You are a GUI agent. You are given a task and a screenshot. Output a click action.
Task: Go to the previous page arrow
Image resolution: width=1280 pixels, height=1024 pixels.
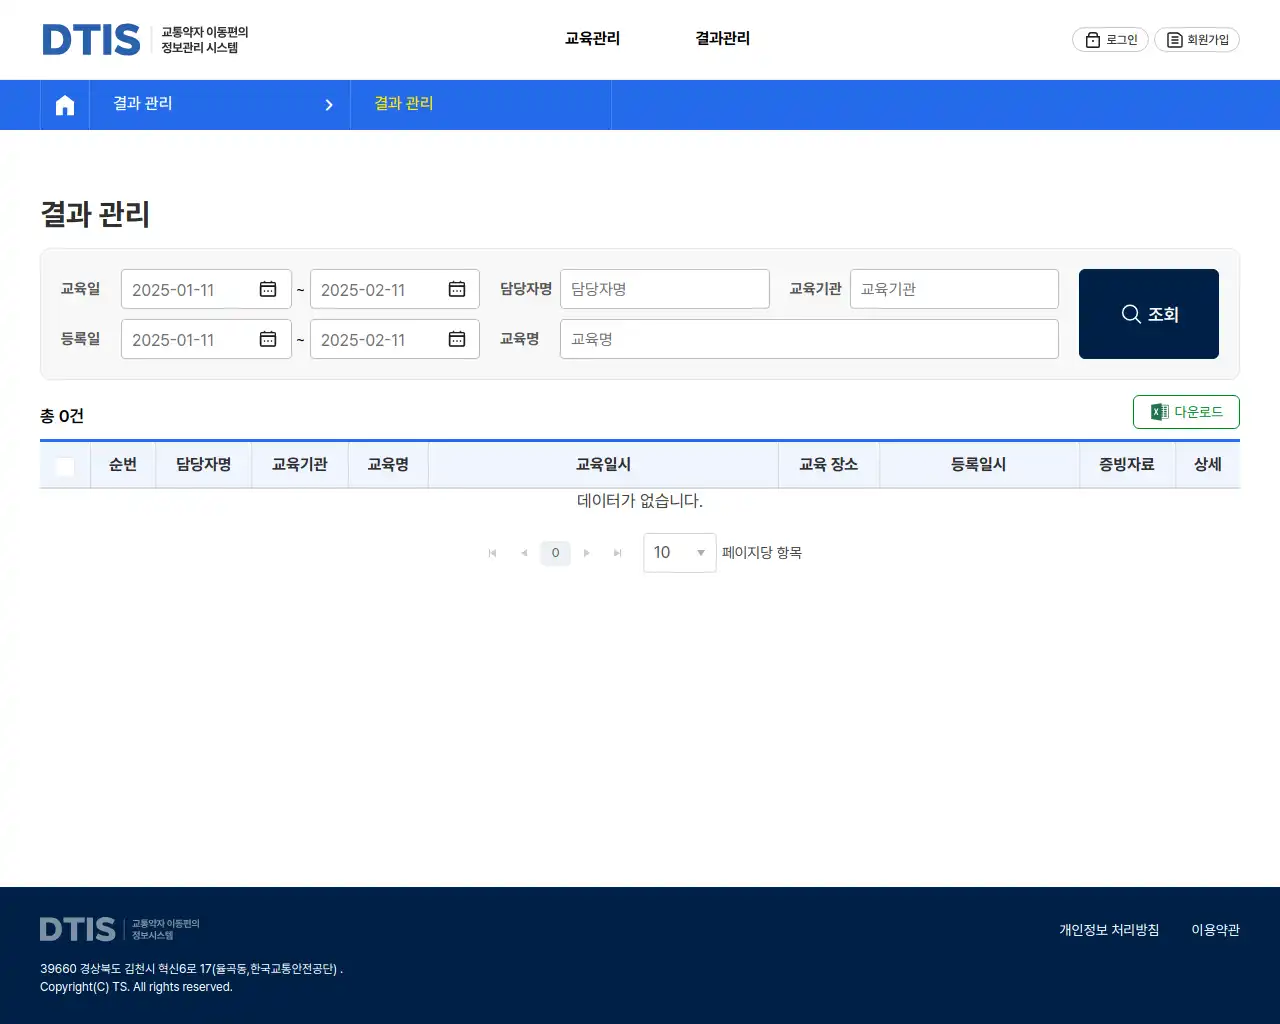click(524, 553)
